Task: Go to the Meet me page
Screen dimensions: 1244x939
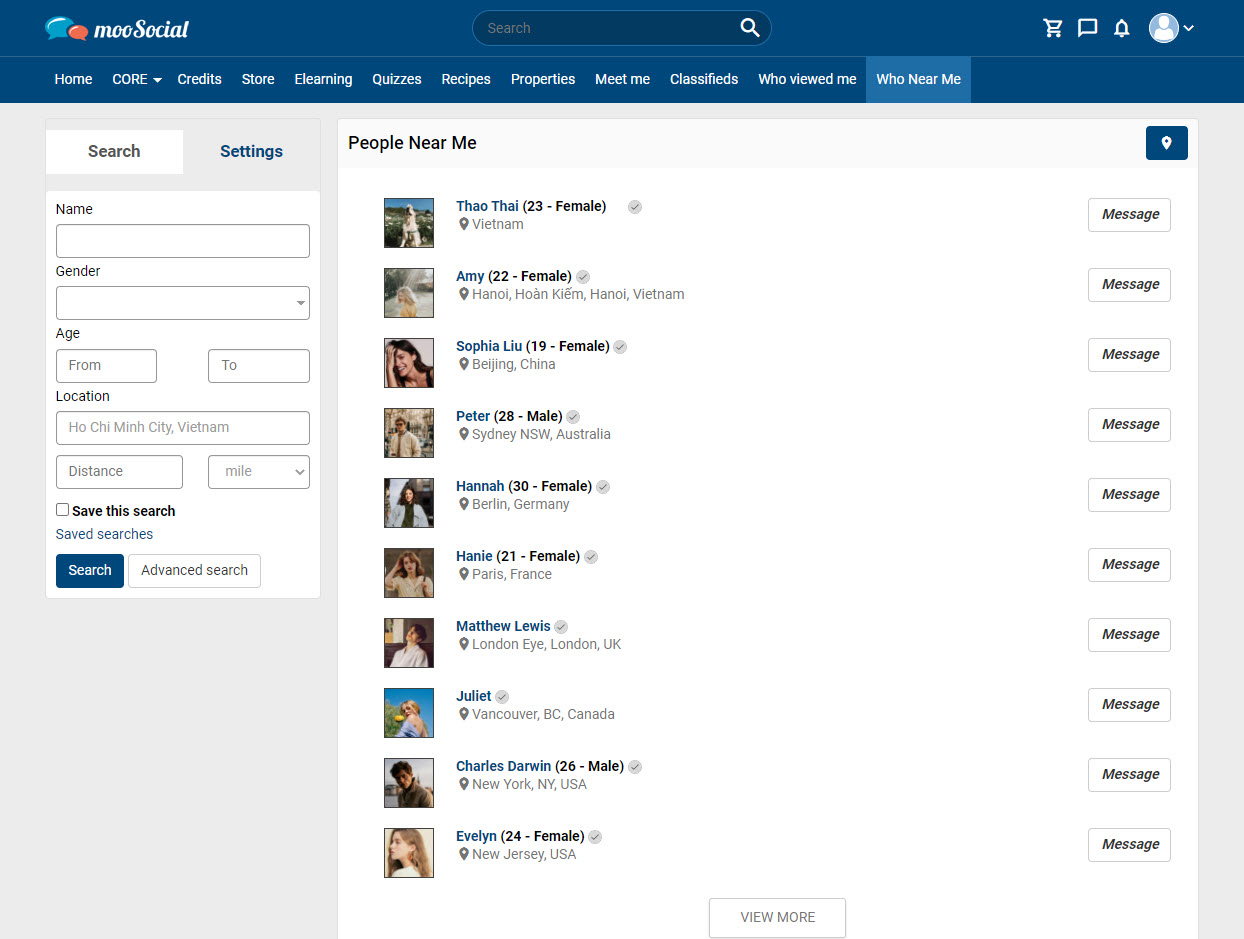Action: pos(622,79)
